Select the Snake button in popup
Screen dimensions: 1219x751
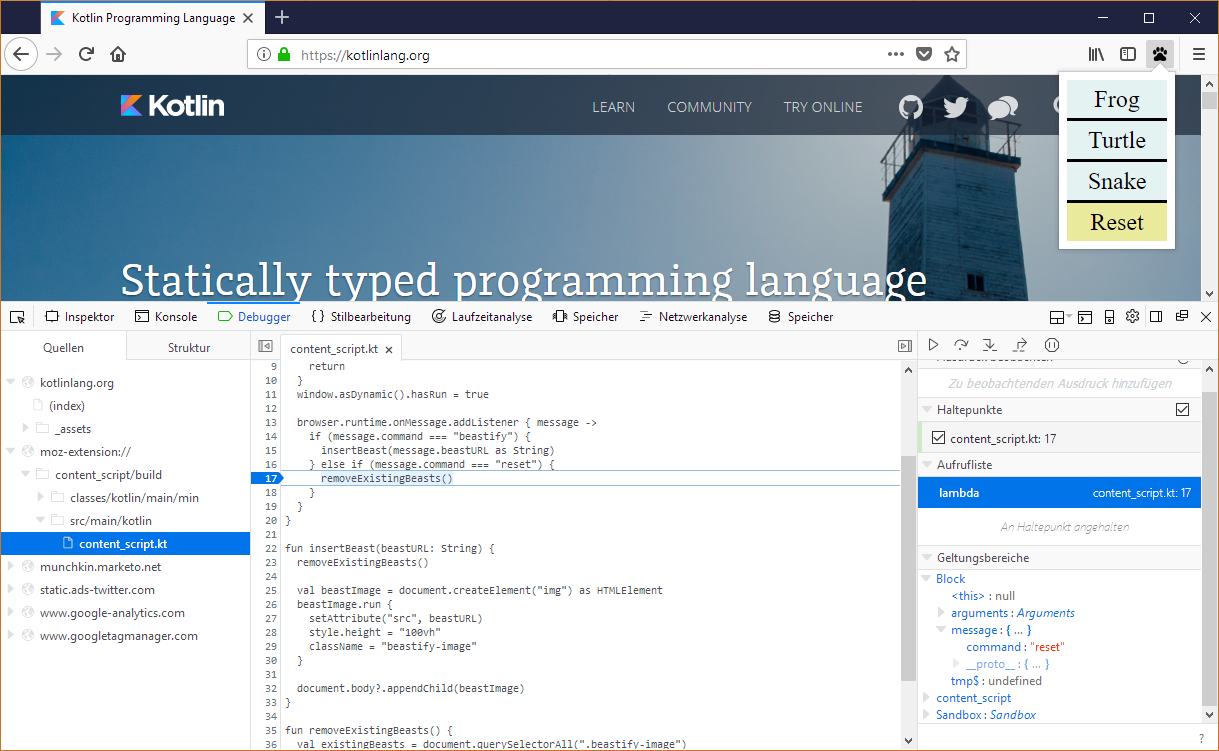pyautogui.click(x=1117, y=181)
